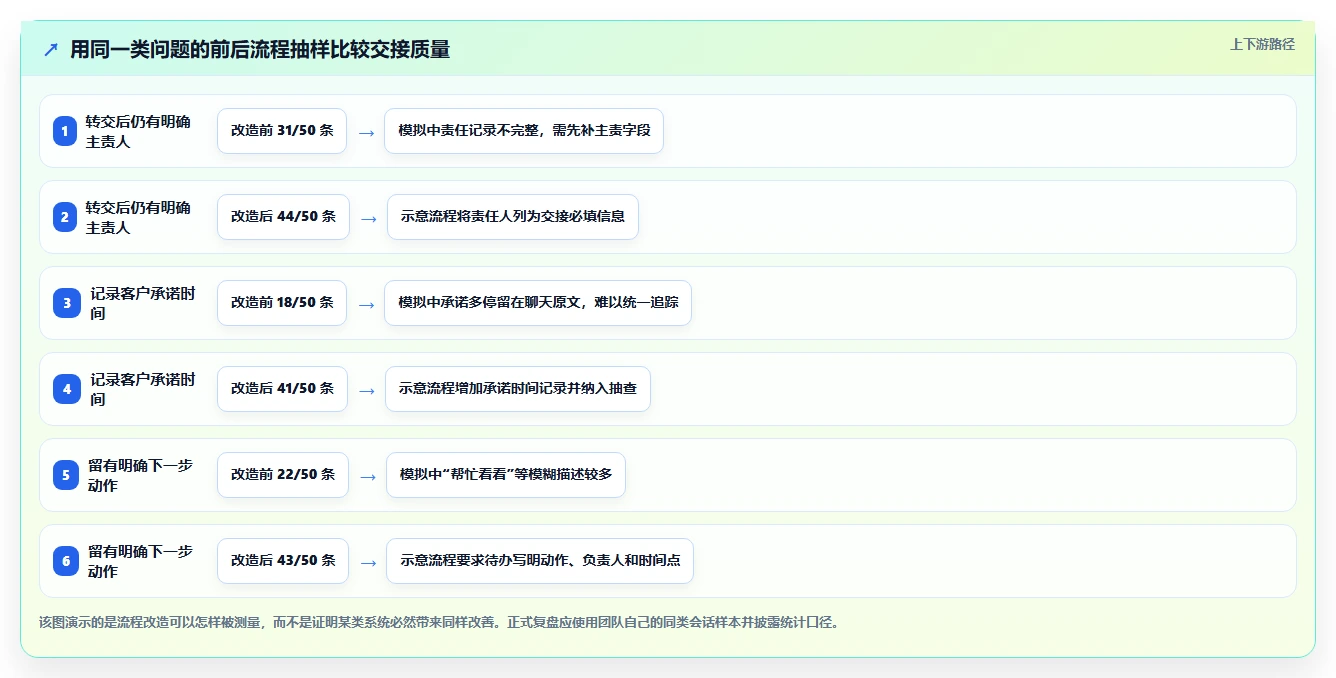1336x678 pixels.
Task: Click row 6 label 留有明确下一步动作
Action: tap(141, 561)
